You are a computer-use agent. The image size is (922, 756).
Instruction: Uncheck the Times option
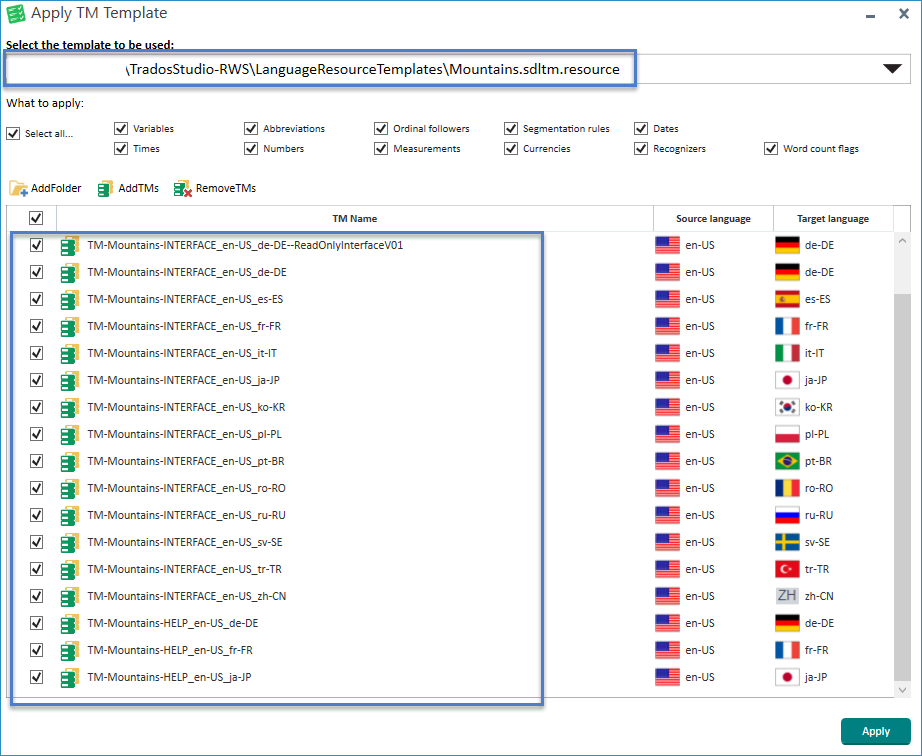point(121,149)
